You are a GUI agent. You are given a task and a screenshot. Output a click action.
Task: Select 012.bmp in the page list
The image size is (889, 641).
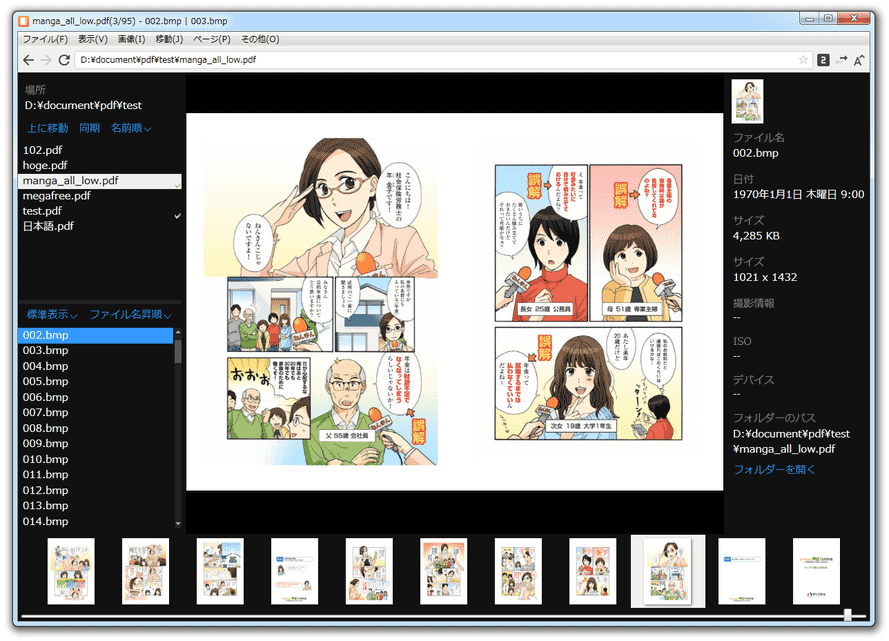pos(96,491)
